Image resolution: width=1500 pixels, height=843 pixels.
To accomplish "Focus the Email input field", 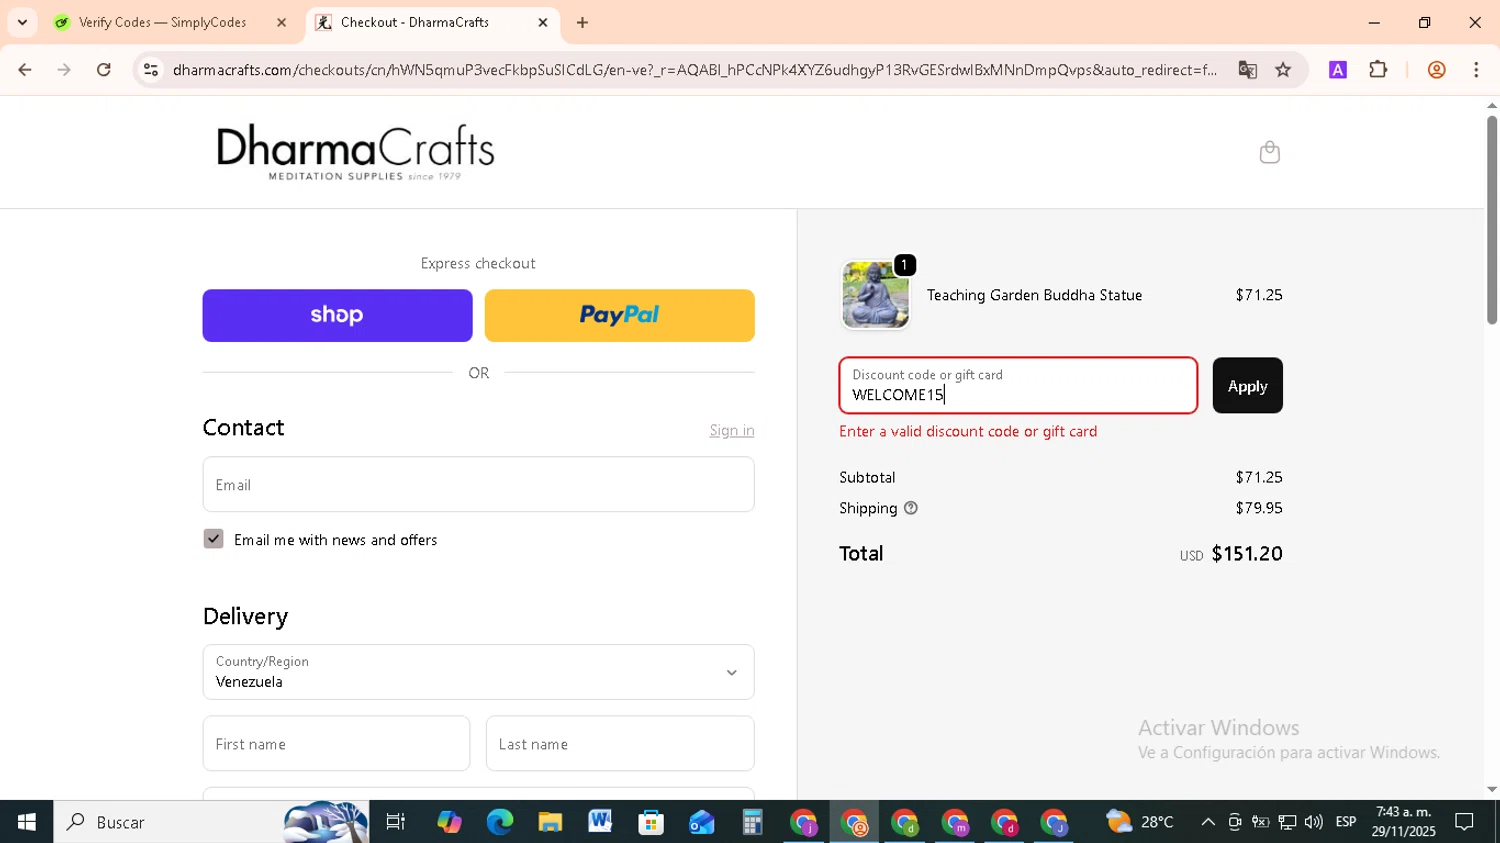I will pyautogui.click(x=478, y=484).
